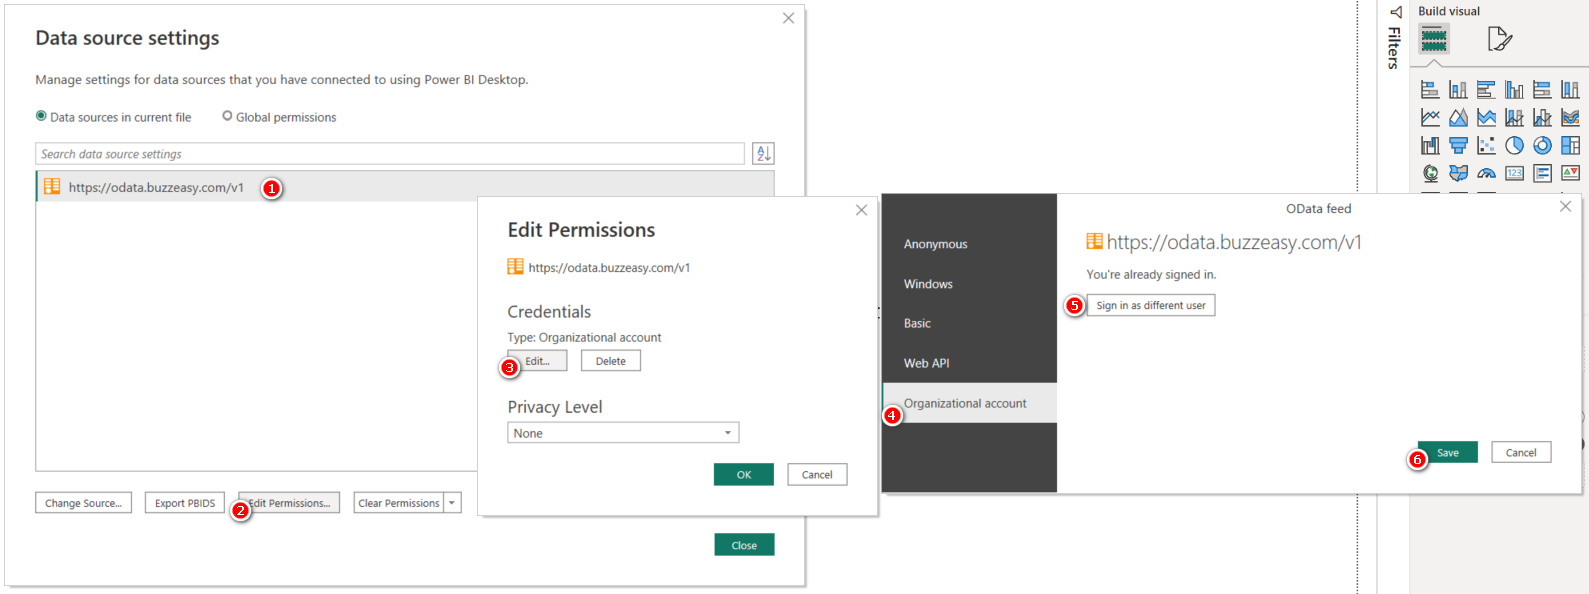Select Data sources in current file option
1589x594 pixels.
point(41,116)
